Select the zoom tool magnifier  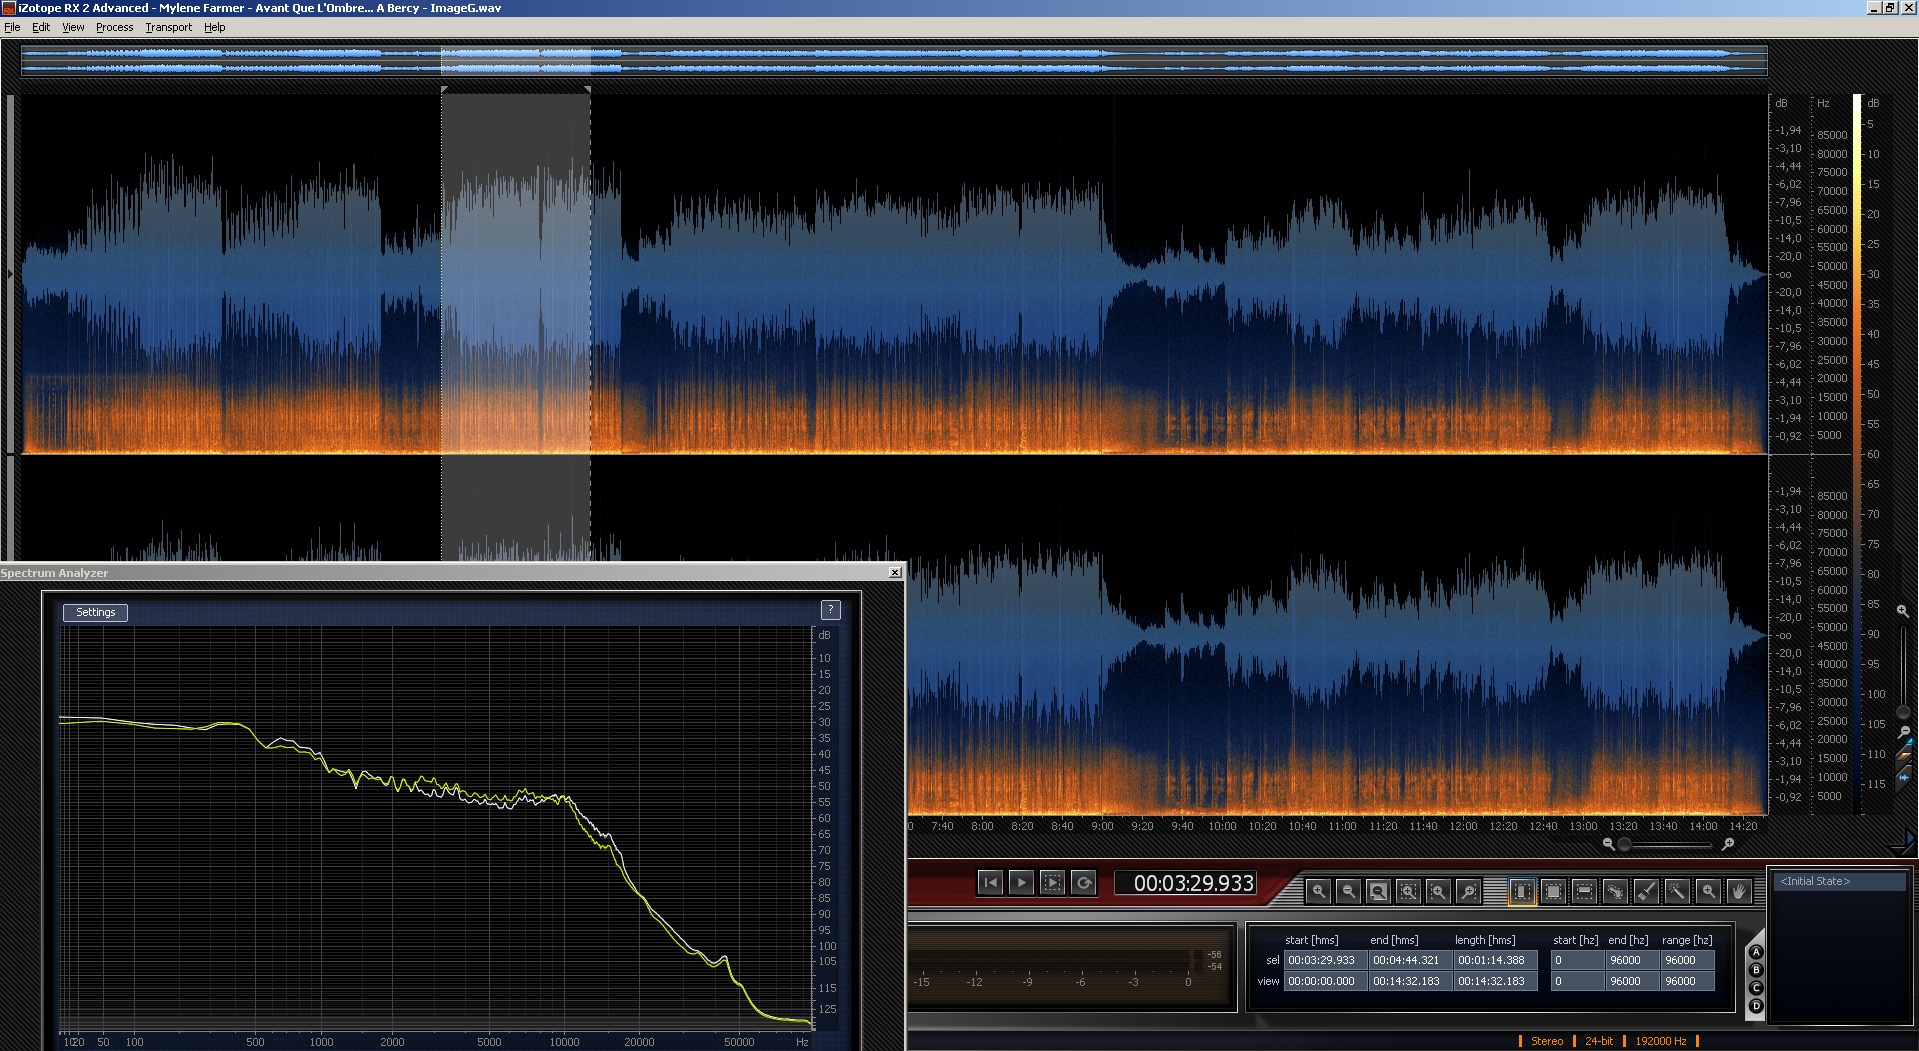click(x=1708, y=890)
